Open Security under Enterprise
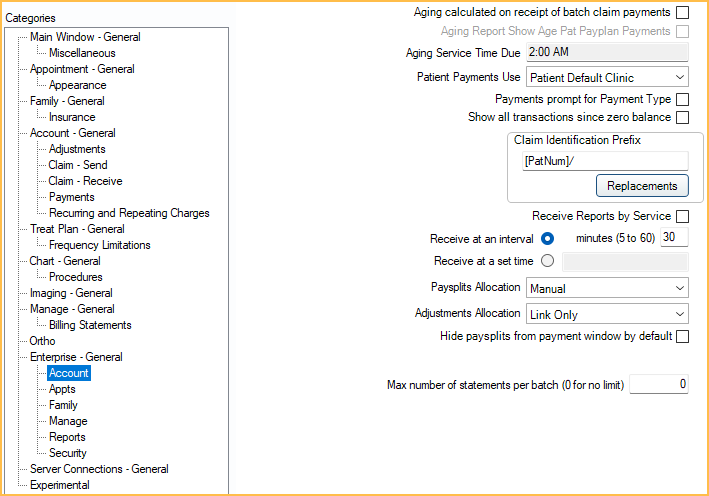 (x=68, y=453)
